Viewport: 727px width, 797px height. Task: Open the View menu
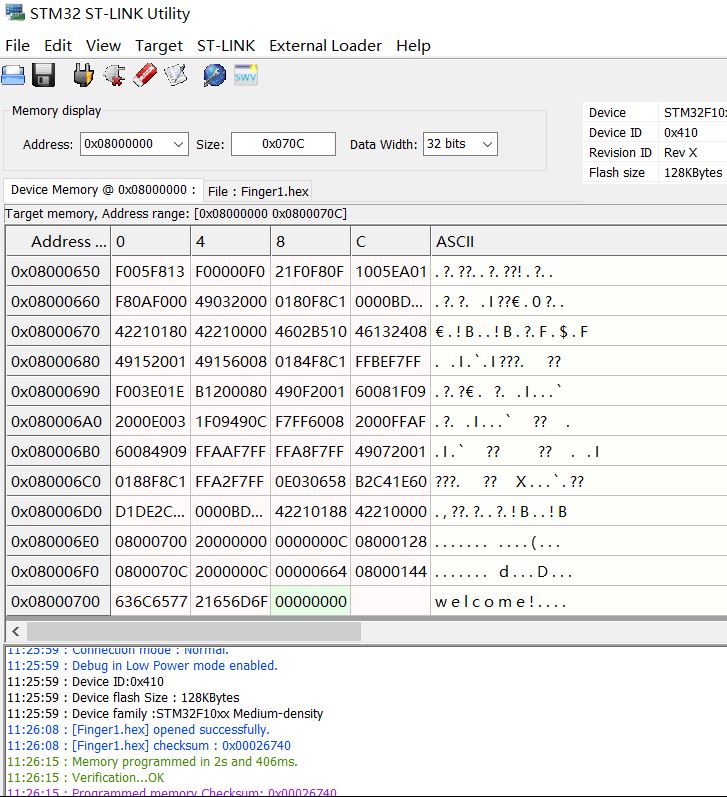[x=103, y=46]
